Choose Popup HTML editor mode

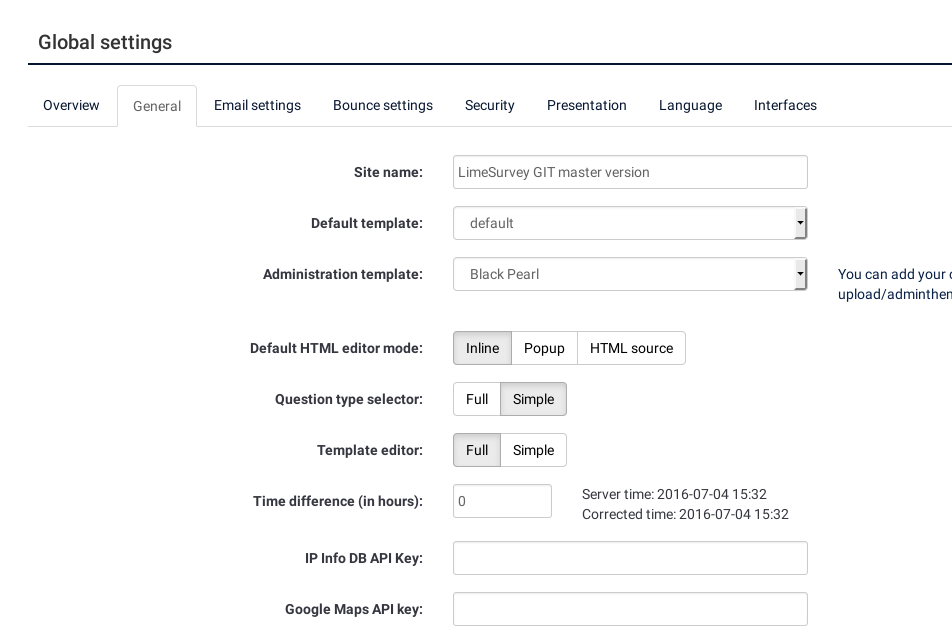[x=544, y=348]
